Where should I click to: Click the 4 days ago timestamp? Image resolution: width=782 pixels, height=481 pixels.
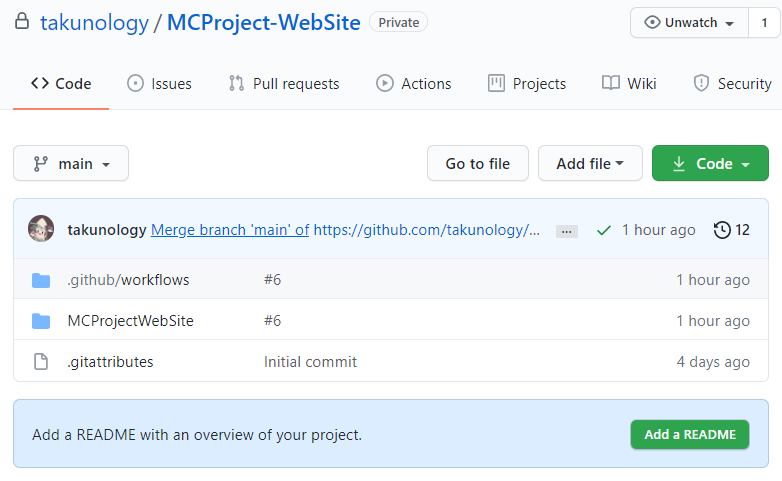[713, 362]
